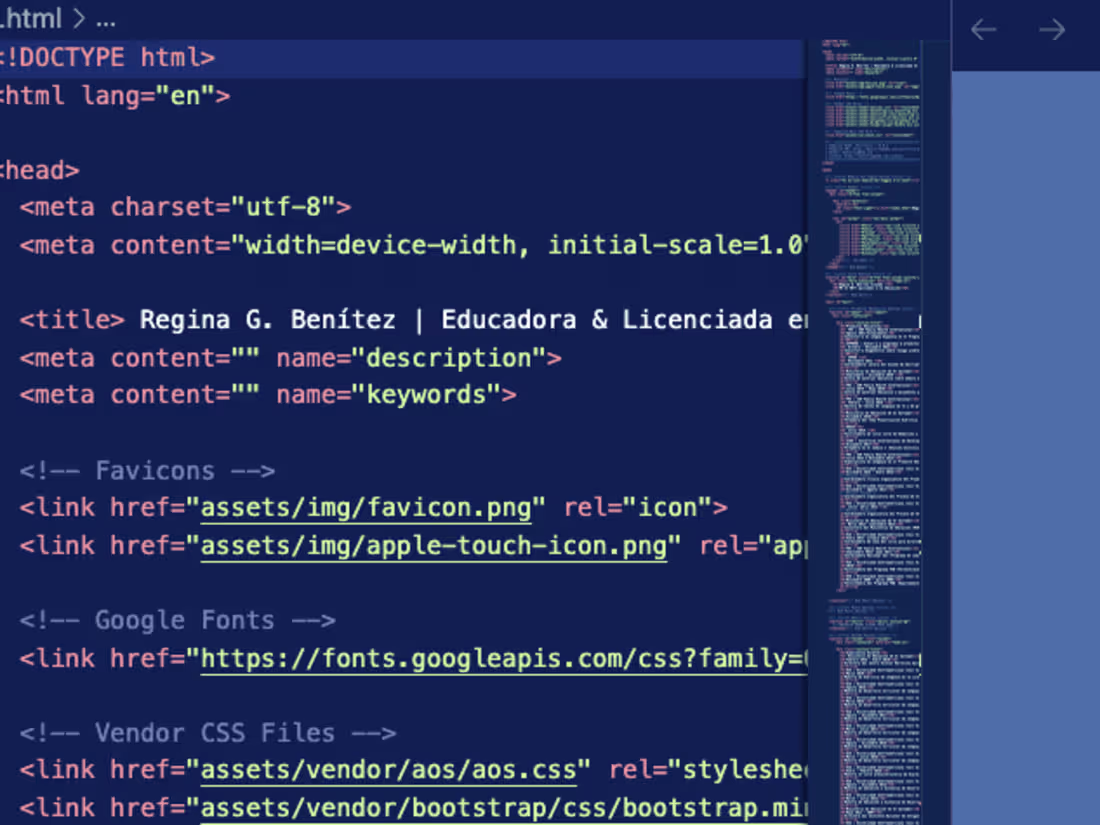Click the Favicons comment line
This screenshot has height=825, width=1100.
pyautogui.click(x=145, y=470)
